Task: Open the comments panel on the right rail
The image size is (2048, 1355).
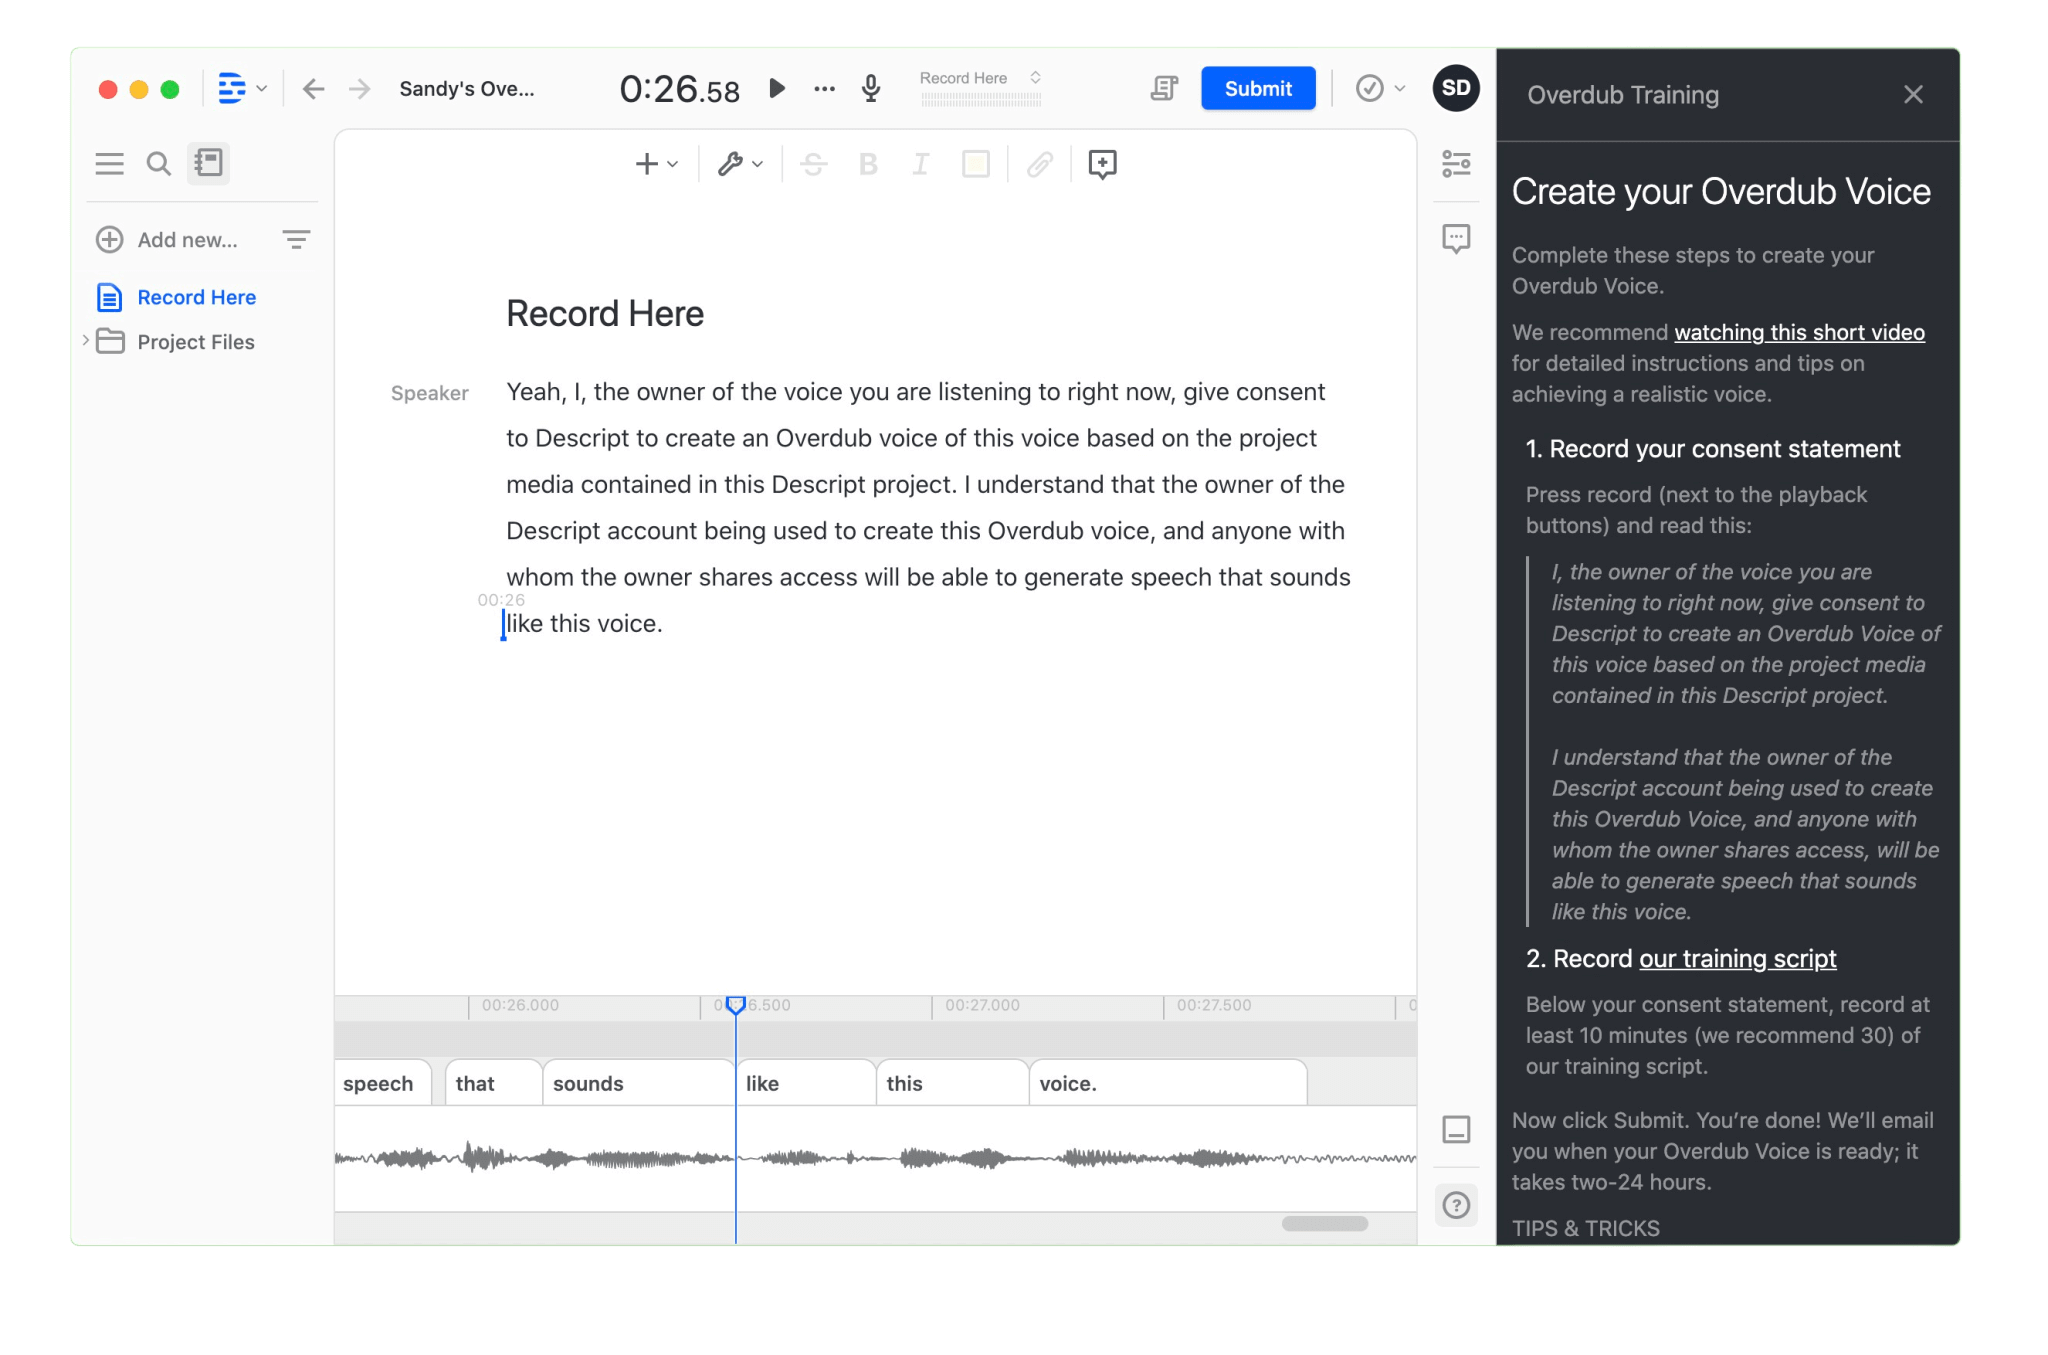Action: coord(1456,238)
